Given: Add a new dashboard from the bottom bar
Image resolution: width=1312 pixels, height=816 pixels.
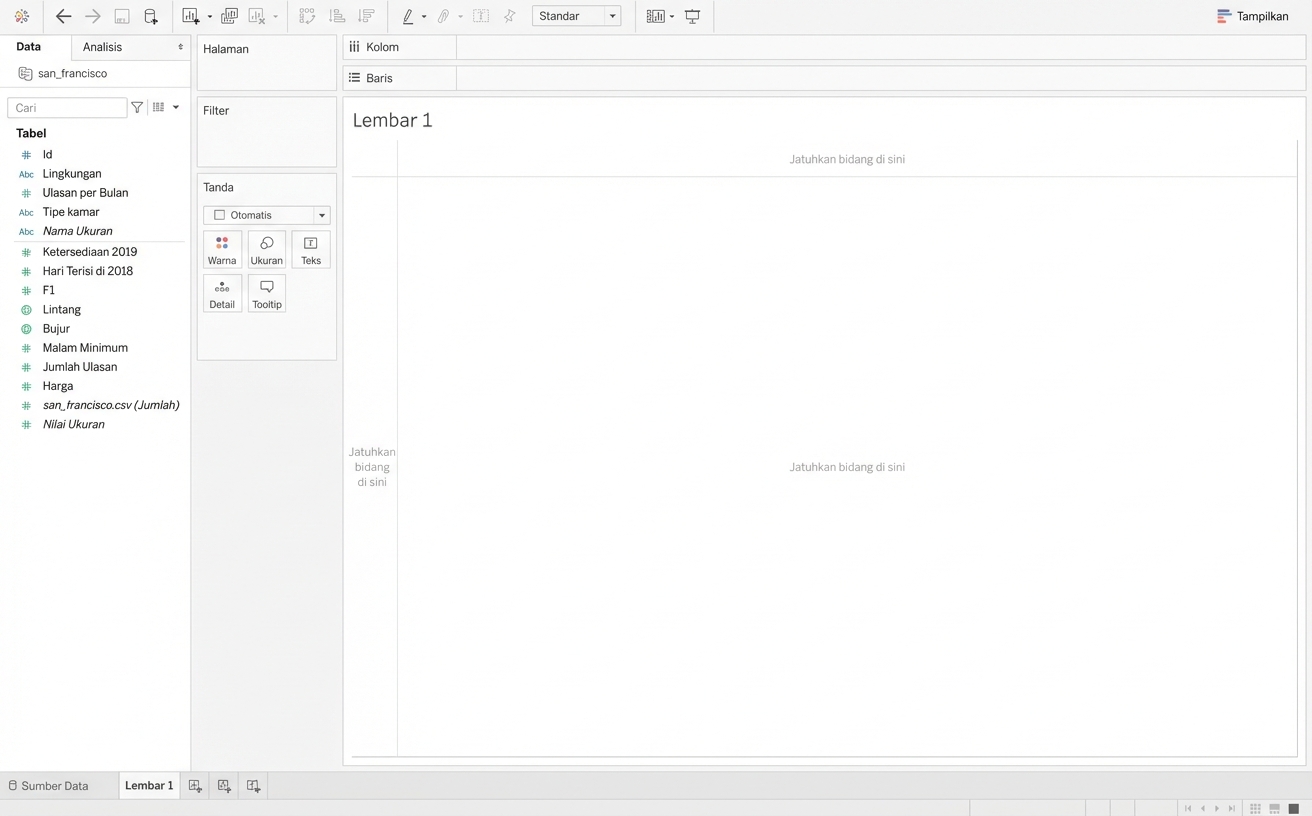Looking at the screenshot, I should click(x=224, y=786).
